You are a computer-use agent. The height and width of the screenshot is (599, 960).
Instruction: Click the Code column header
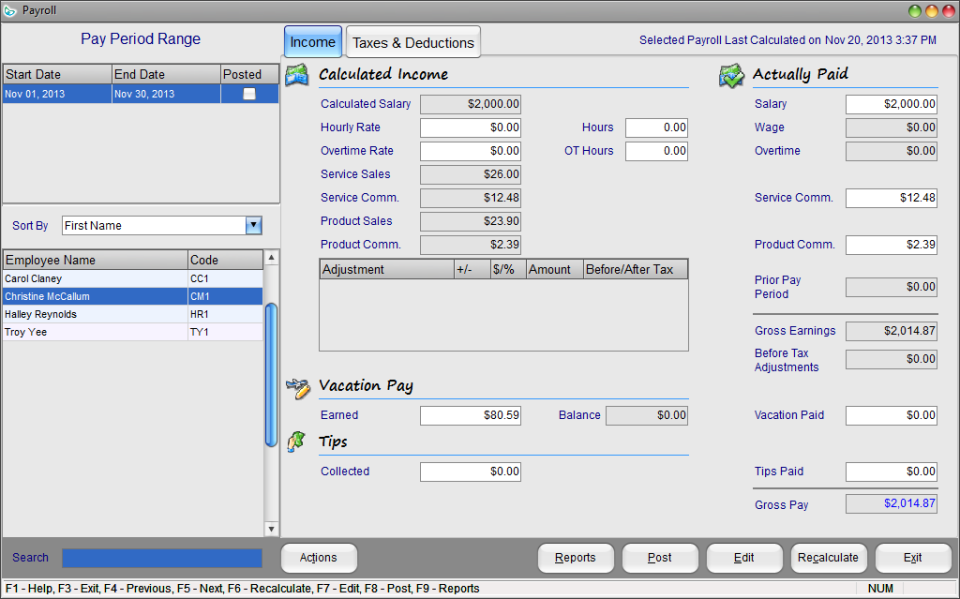226,260
